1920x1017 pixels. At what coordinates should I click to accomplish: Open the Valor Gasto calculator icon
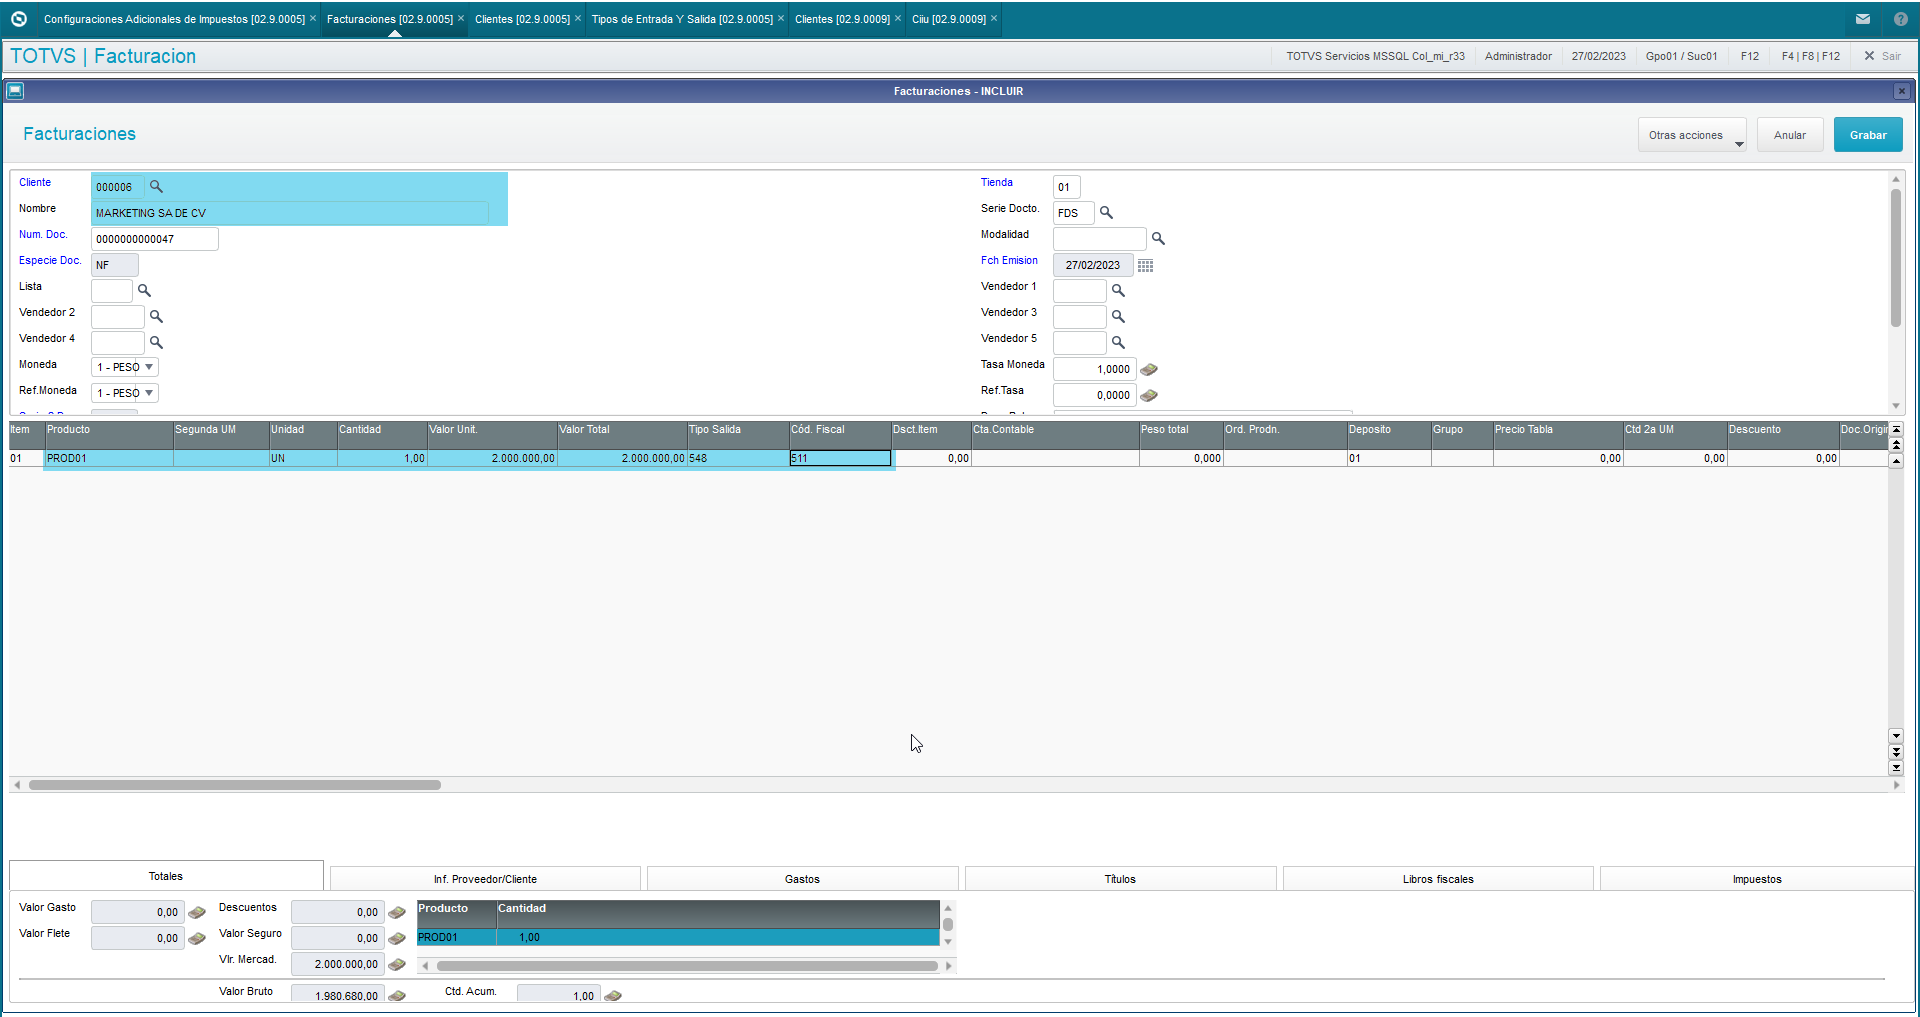coord(197,913)
